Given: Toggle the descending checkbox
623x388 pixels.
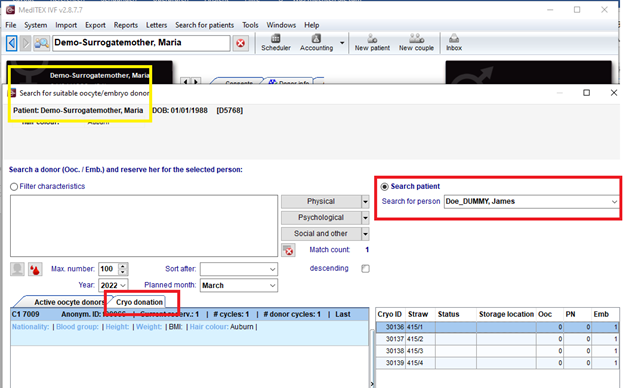Looking at the screenshot, I should point(366,269).
